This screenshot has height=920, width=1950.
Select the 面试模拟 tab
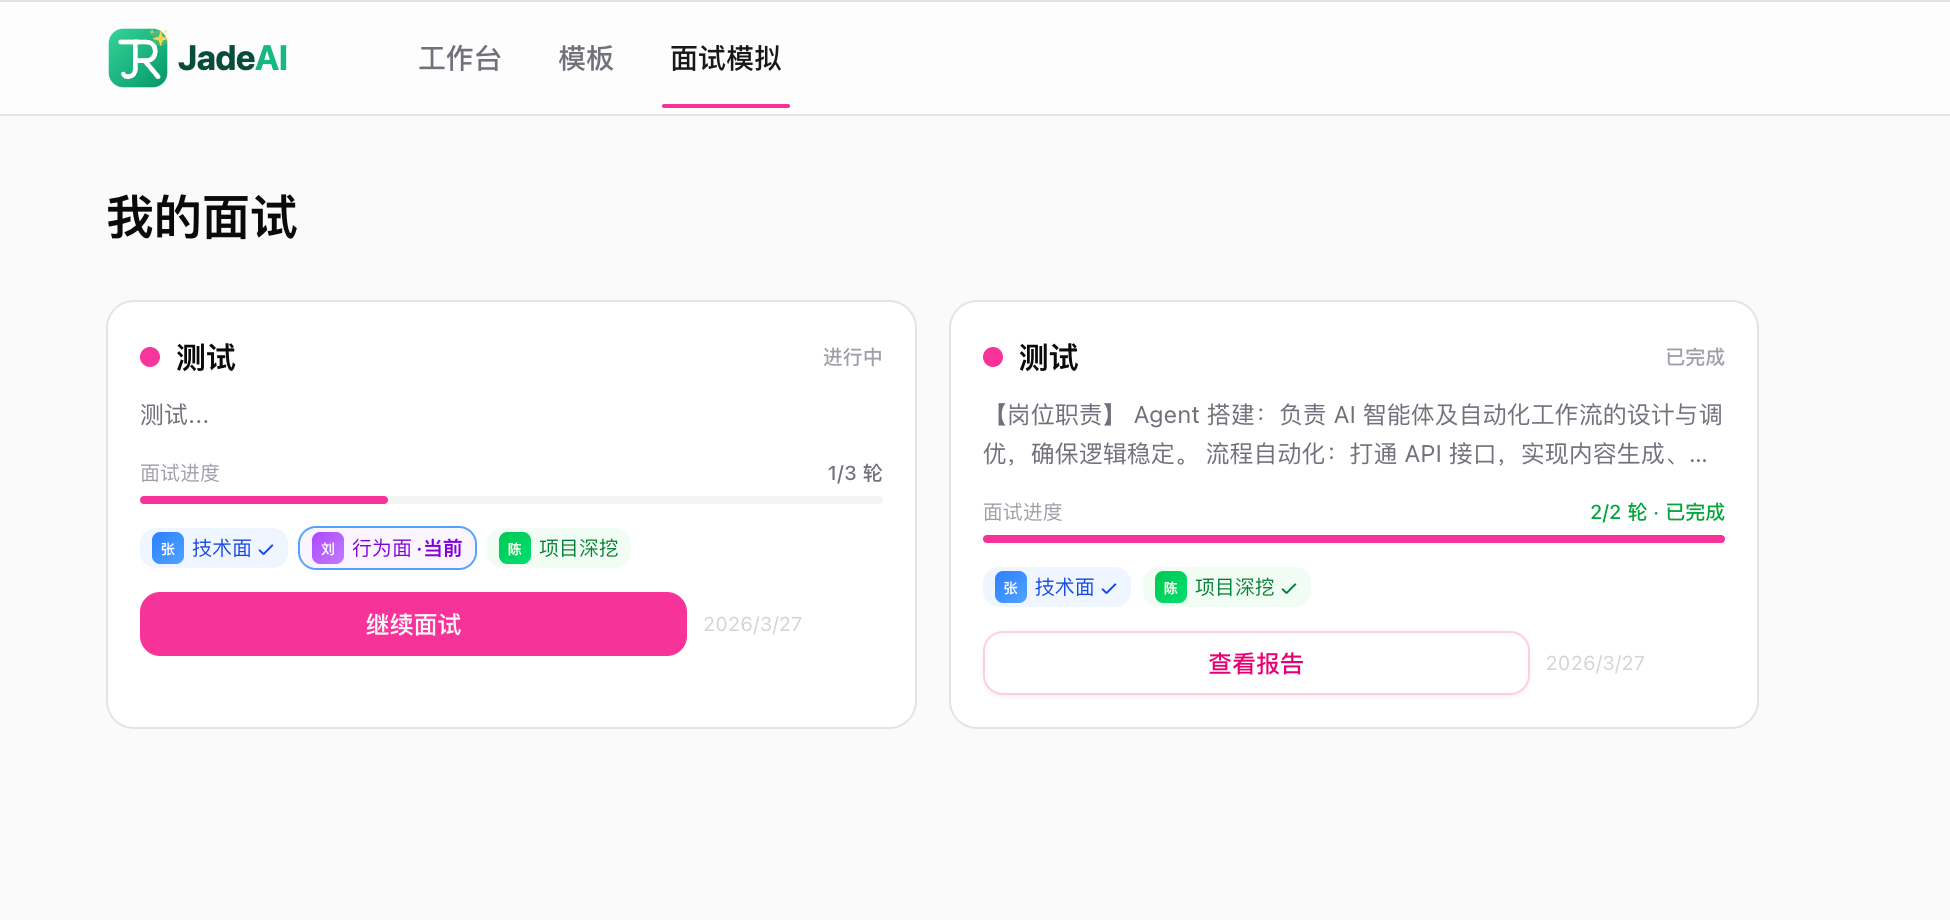726,59
